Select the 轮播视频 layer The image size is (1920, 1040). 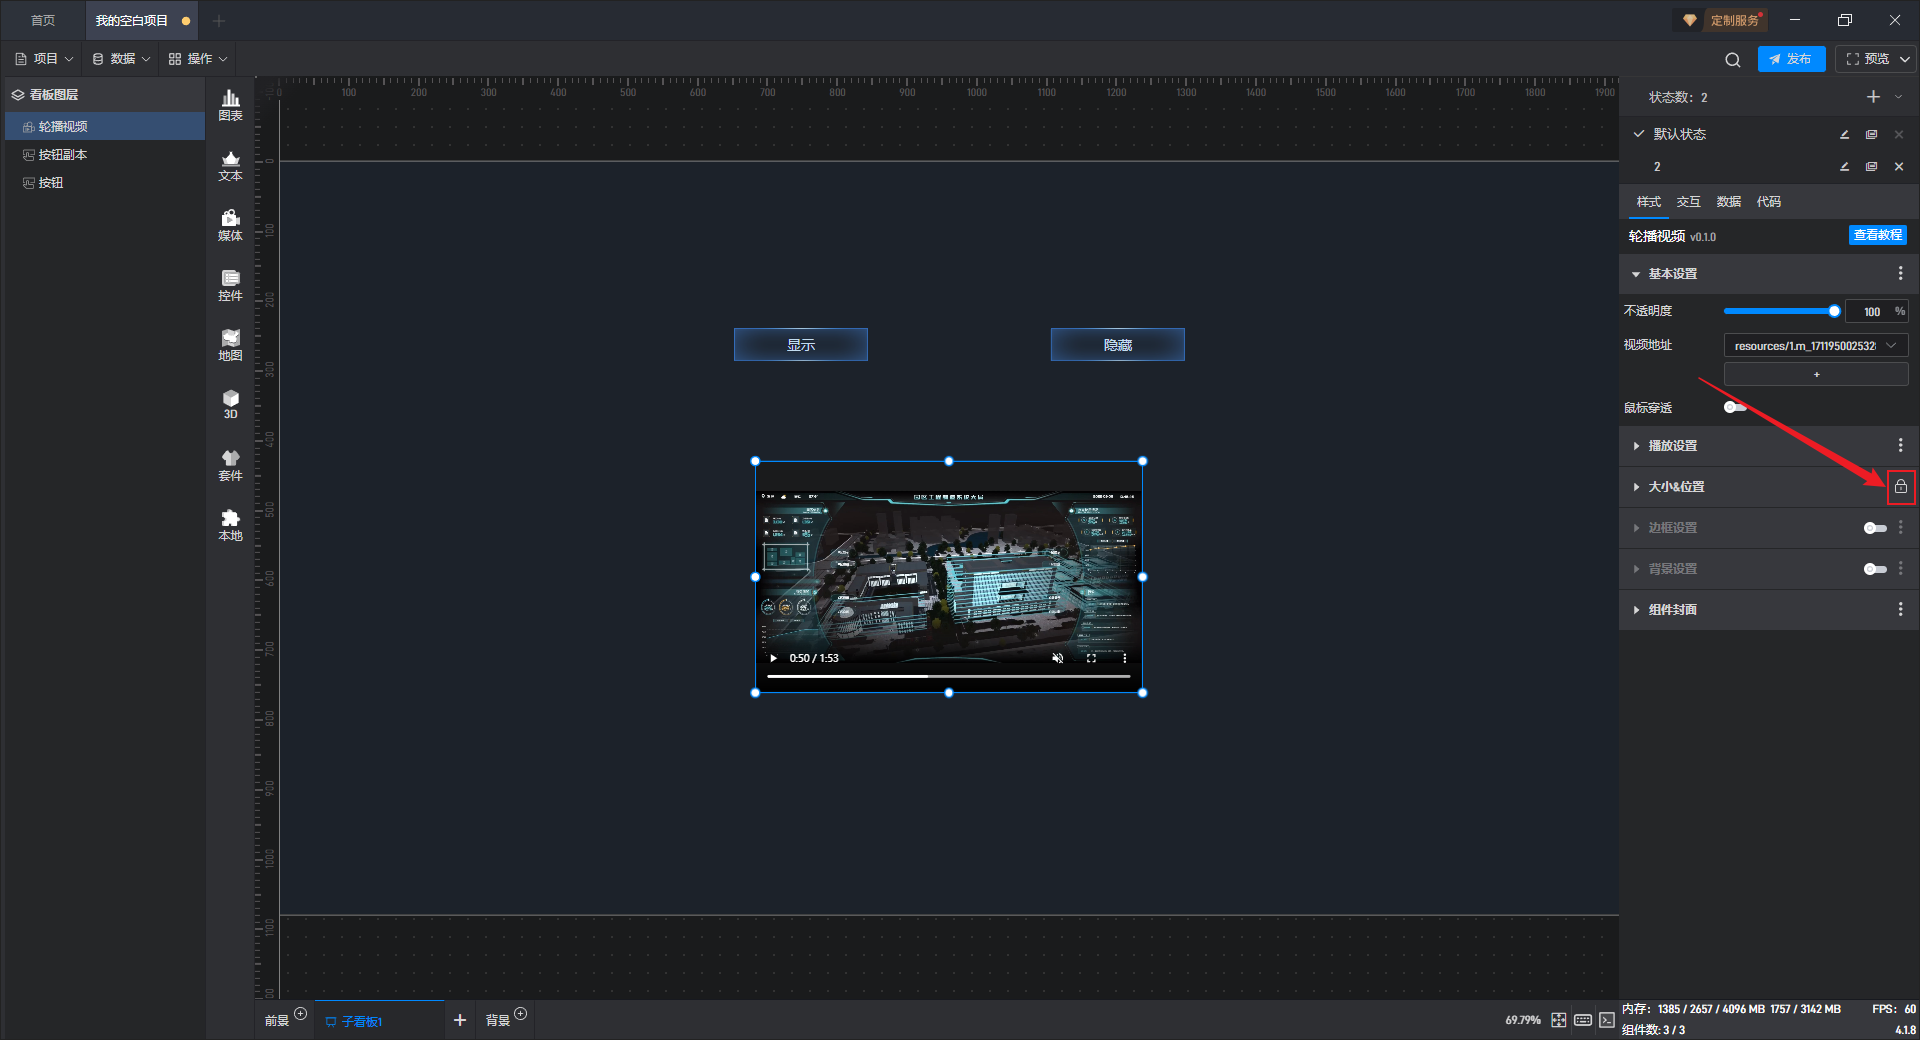[x=105, y=126]
